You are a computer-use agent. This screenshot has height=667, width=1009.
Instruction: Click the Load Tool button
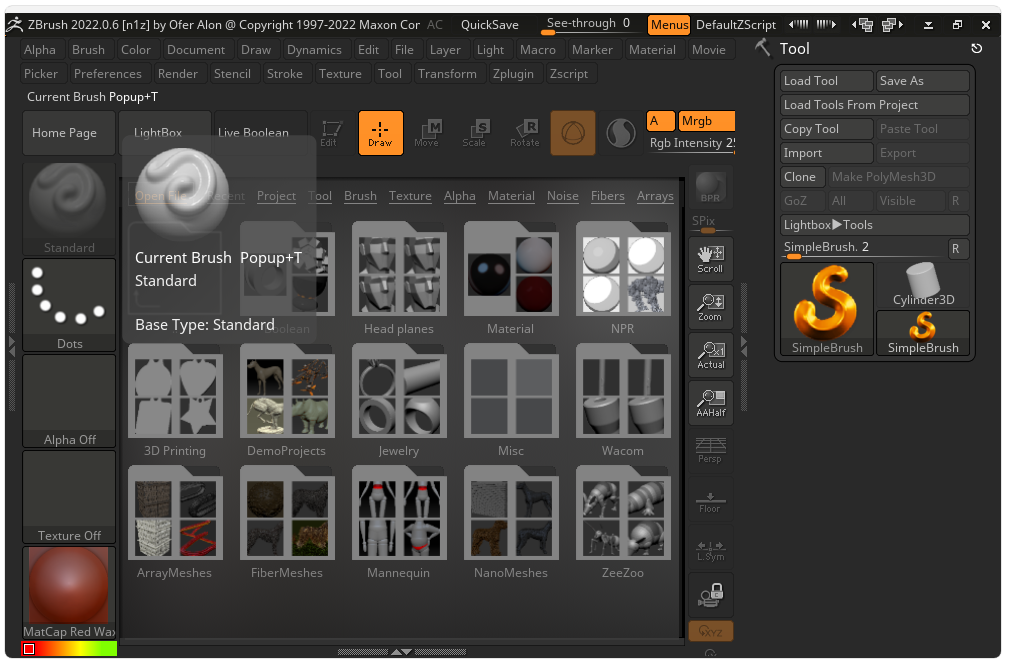[x=827, y=81]
